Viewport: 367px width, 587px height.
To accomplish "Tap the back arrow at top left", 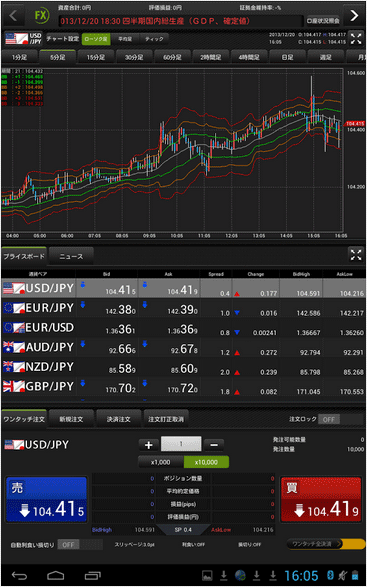I will pos(12,16).
